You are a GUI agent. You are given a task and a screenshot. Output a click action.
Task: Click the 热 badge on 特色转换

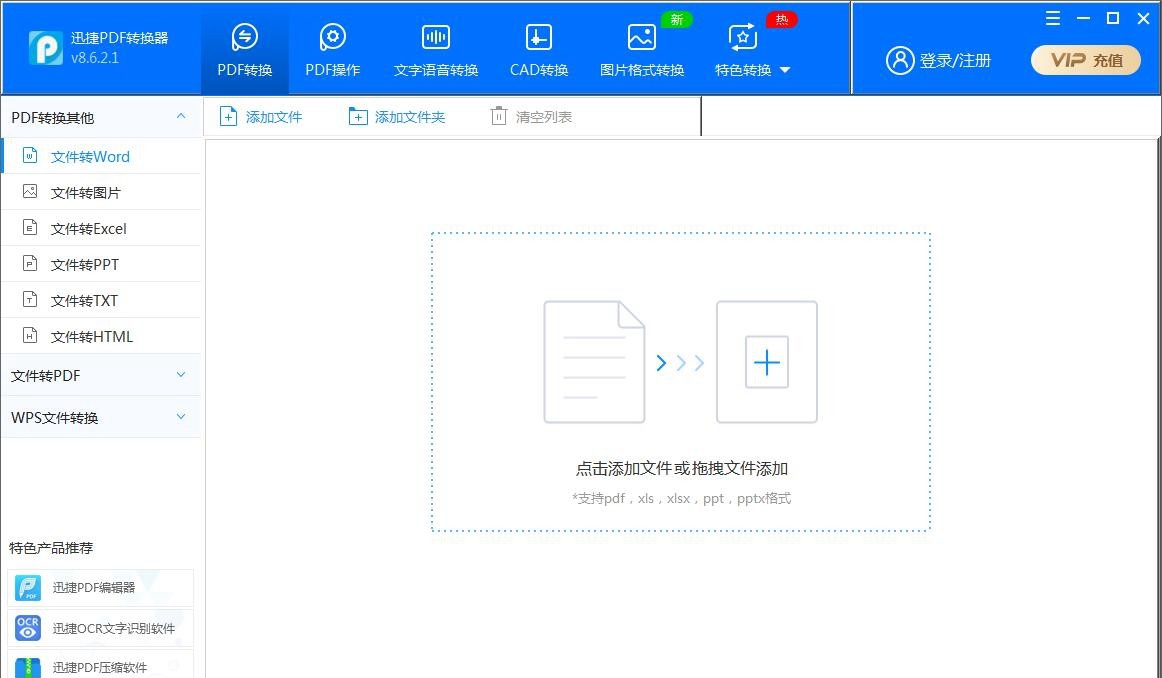(781, 20)
